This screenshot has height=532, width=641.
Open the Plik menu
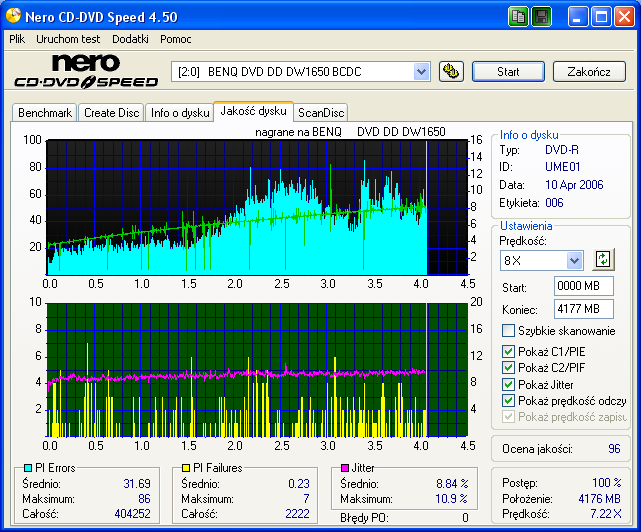[x=17, y=39]
